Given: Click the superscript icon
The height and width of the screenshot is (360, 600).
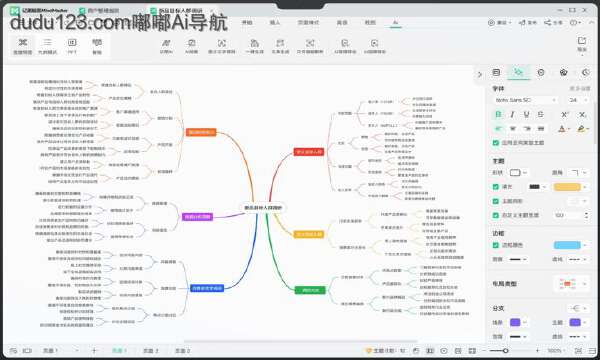Looking at the screenshot, I should click(x=565, y=114).
